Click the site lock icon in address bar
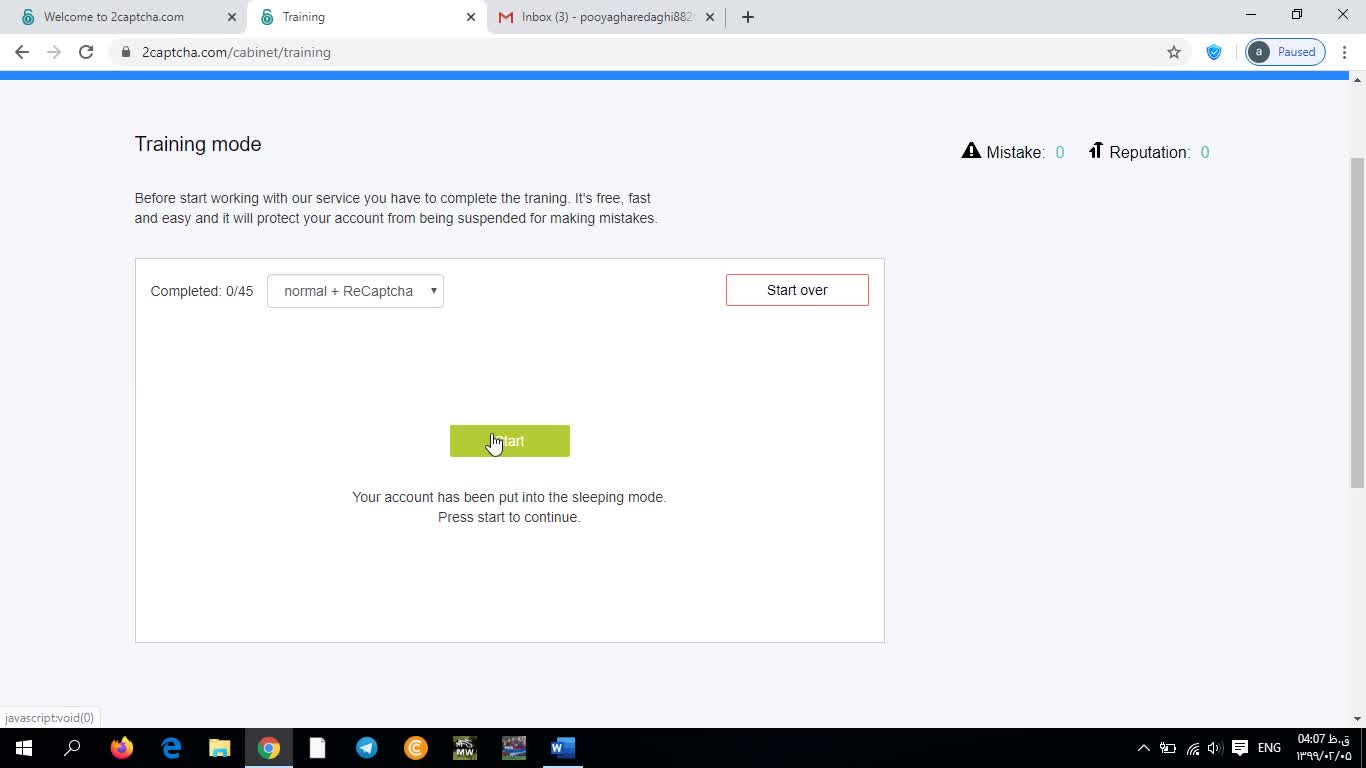This screenshot has width=1366, height=768. pos(126,52)
